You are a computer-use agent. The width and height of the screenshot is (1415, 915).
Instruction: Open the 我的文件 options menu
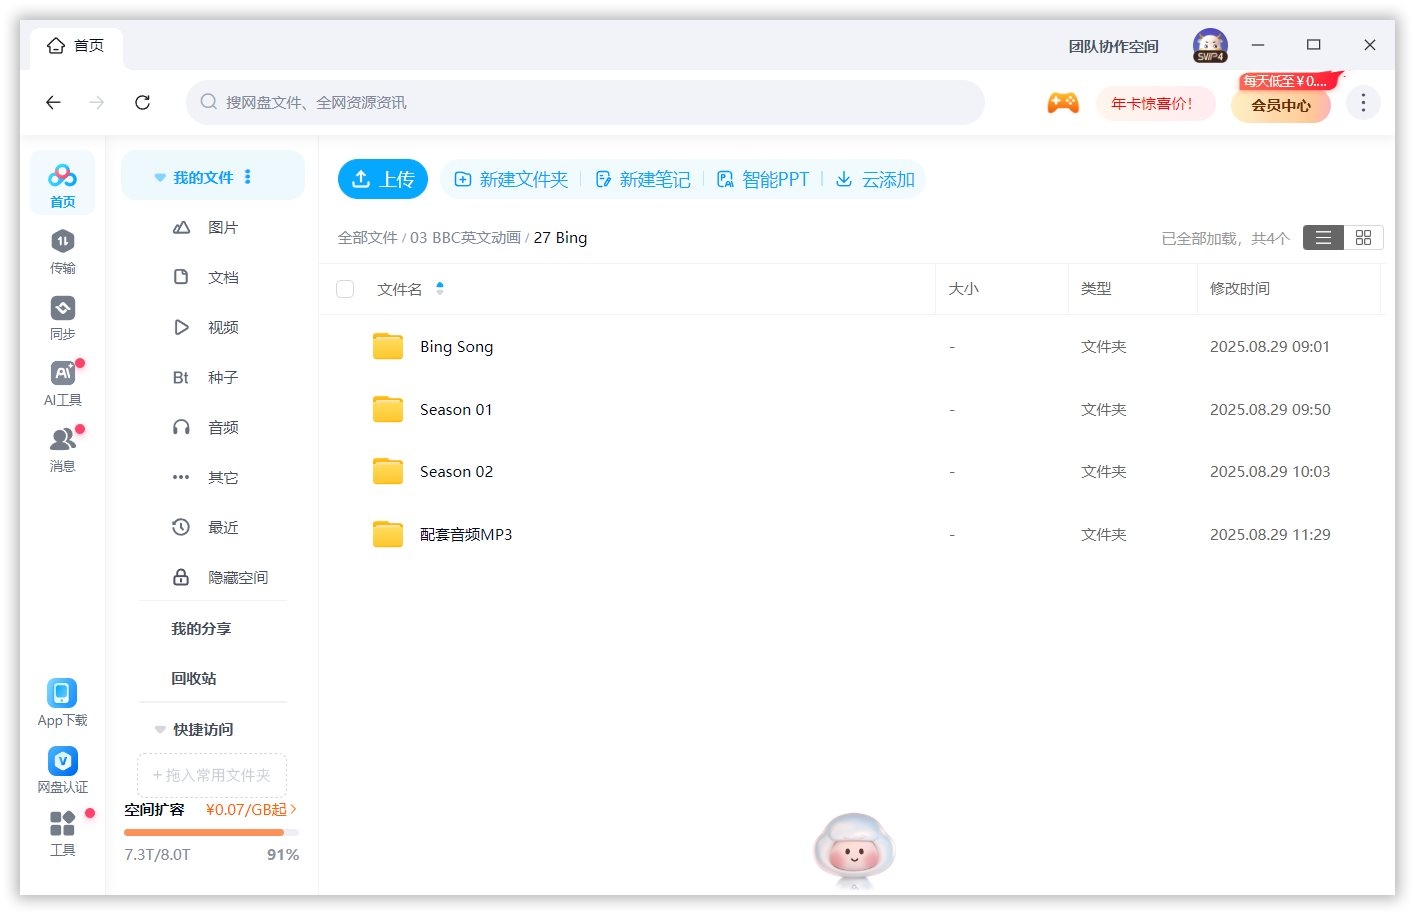(247, 176)
